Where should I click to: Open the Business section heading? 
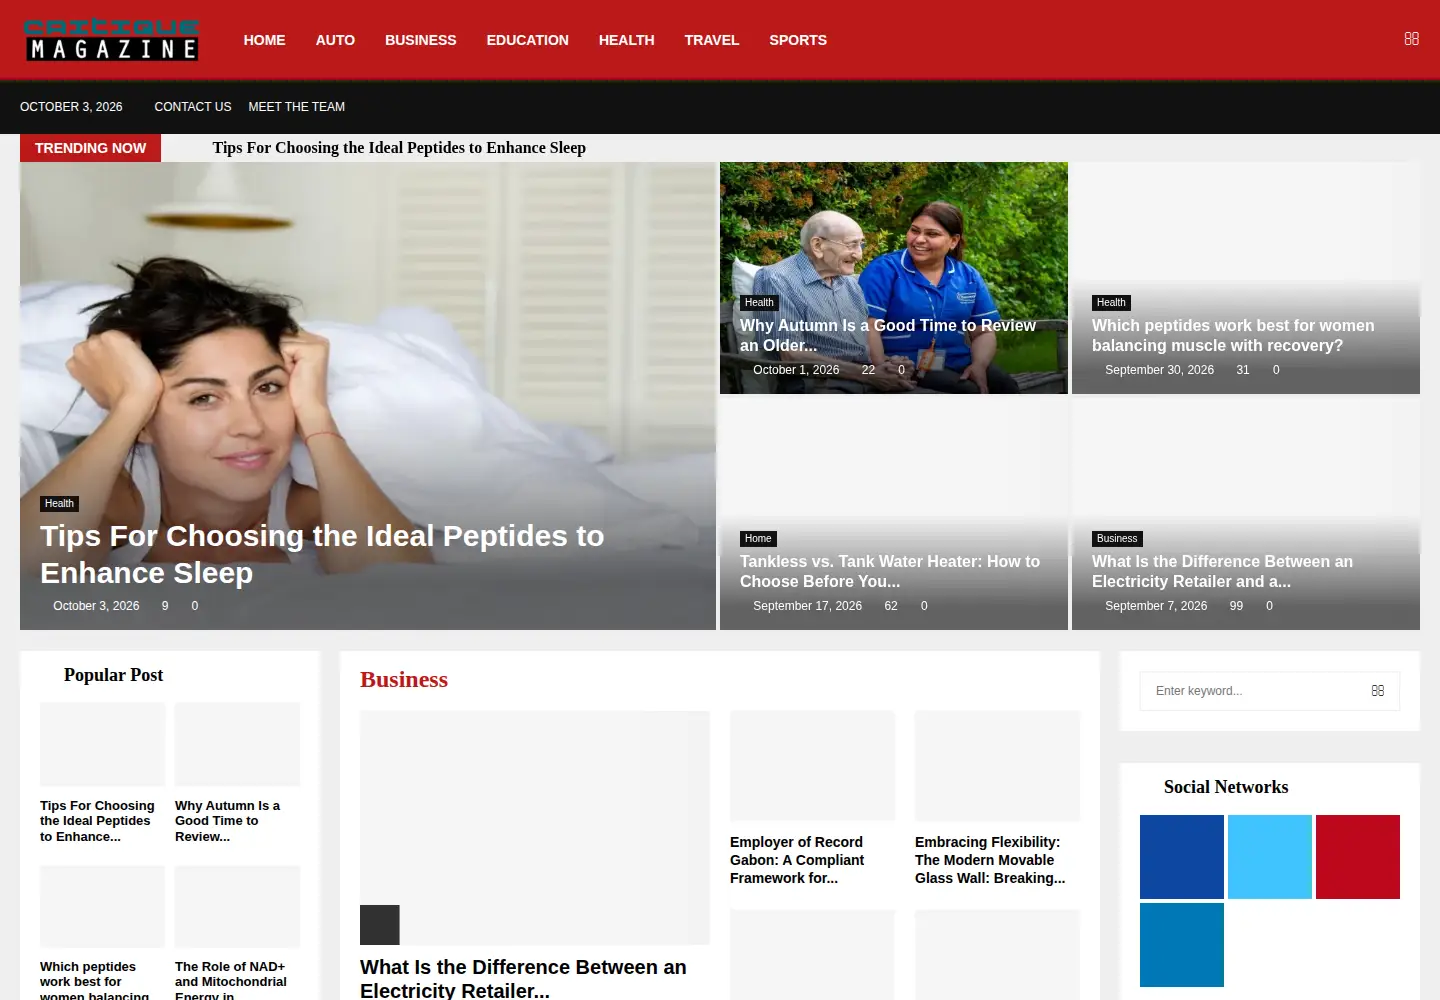click(404, 680)
